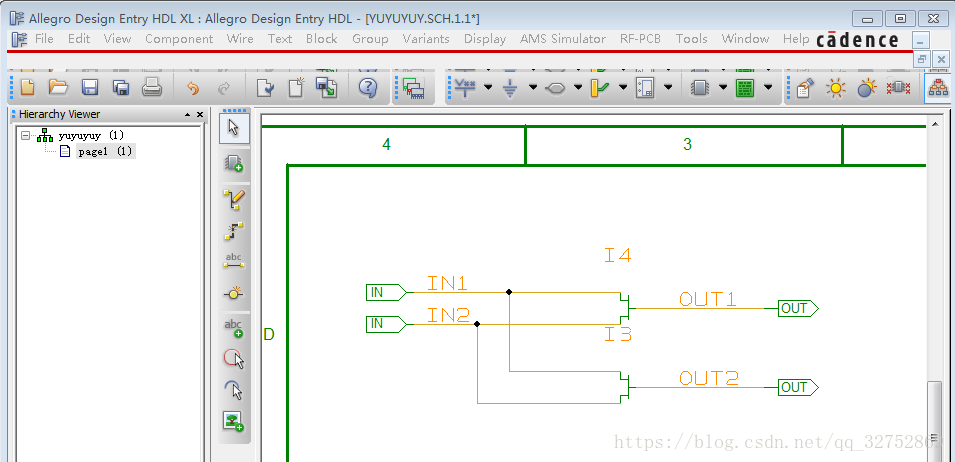
Task: Open dropdown arrow next to ground symbol
Action: pyautogui.click(x=532, y=88)
